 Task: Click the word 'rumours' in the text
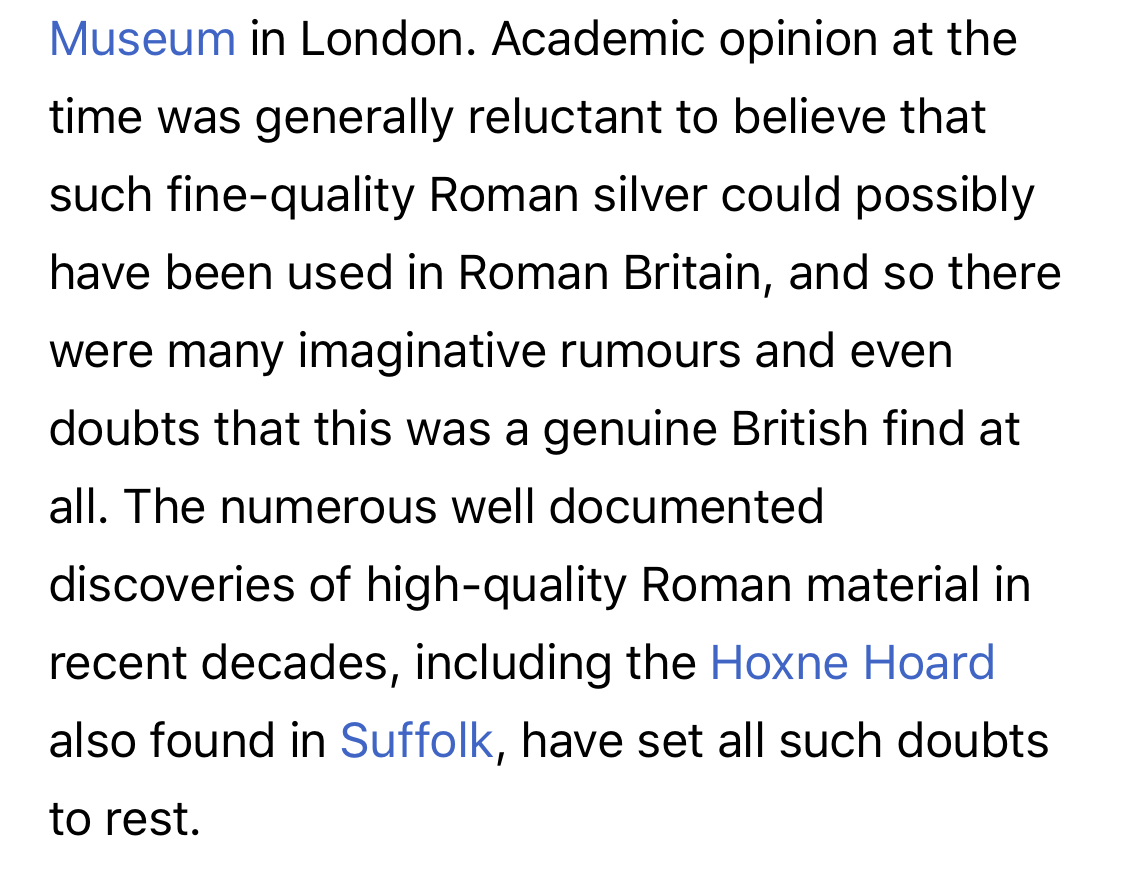[651, 352]
